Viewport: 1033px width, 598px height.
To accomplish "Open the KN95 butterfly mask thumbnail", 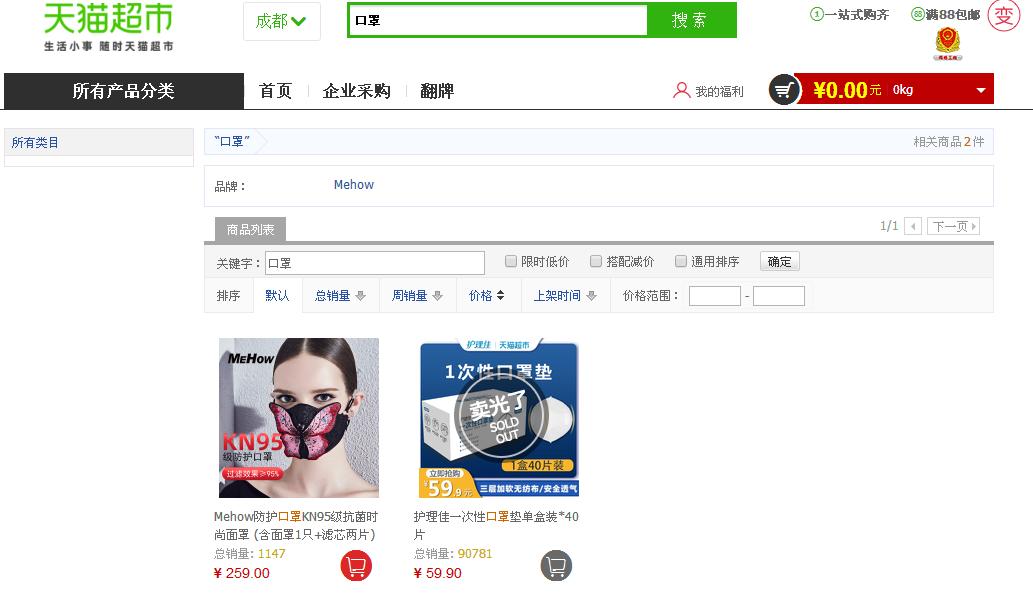I will point(299,418).
